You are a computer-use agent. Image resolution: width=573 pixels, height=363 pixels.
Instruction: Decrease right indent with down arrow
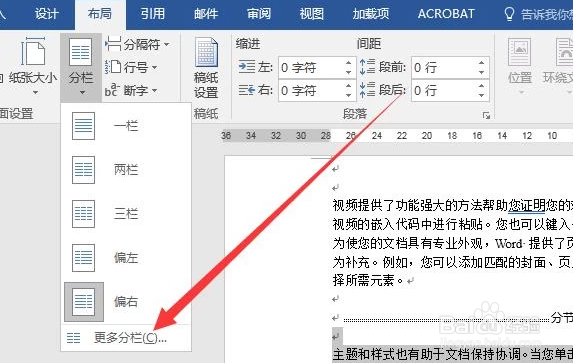pyautogui.click(x=349, y=96)
